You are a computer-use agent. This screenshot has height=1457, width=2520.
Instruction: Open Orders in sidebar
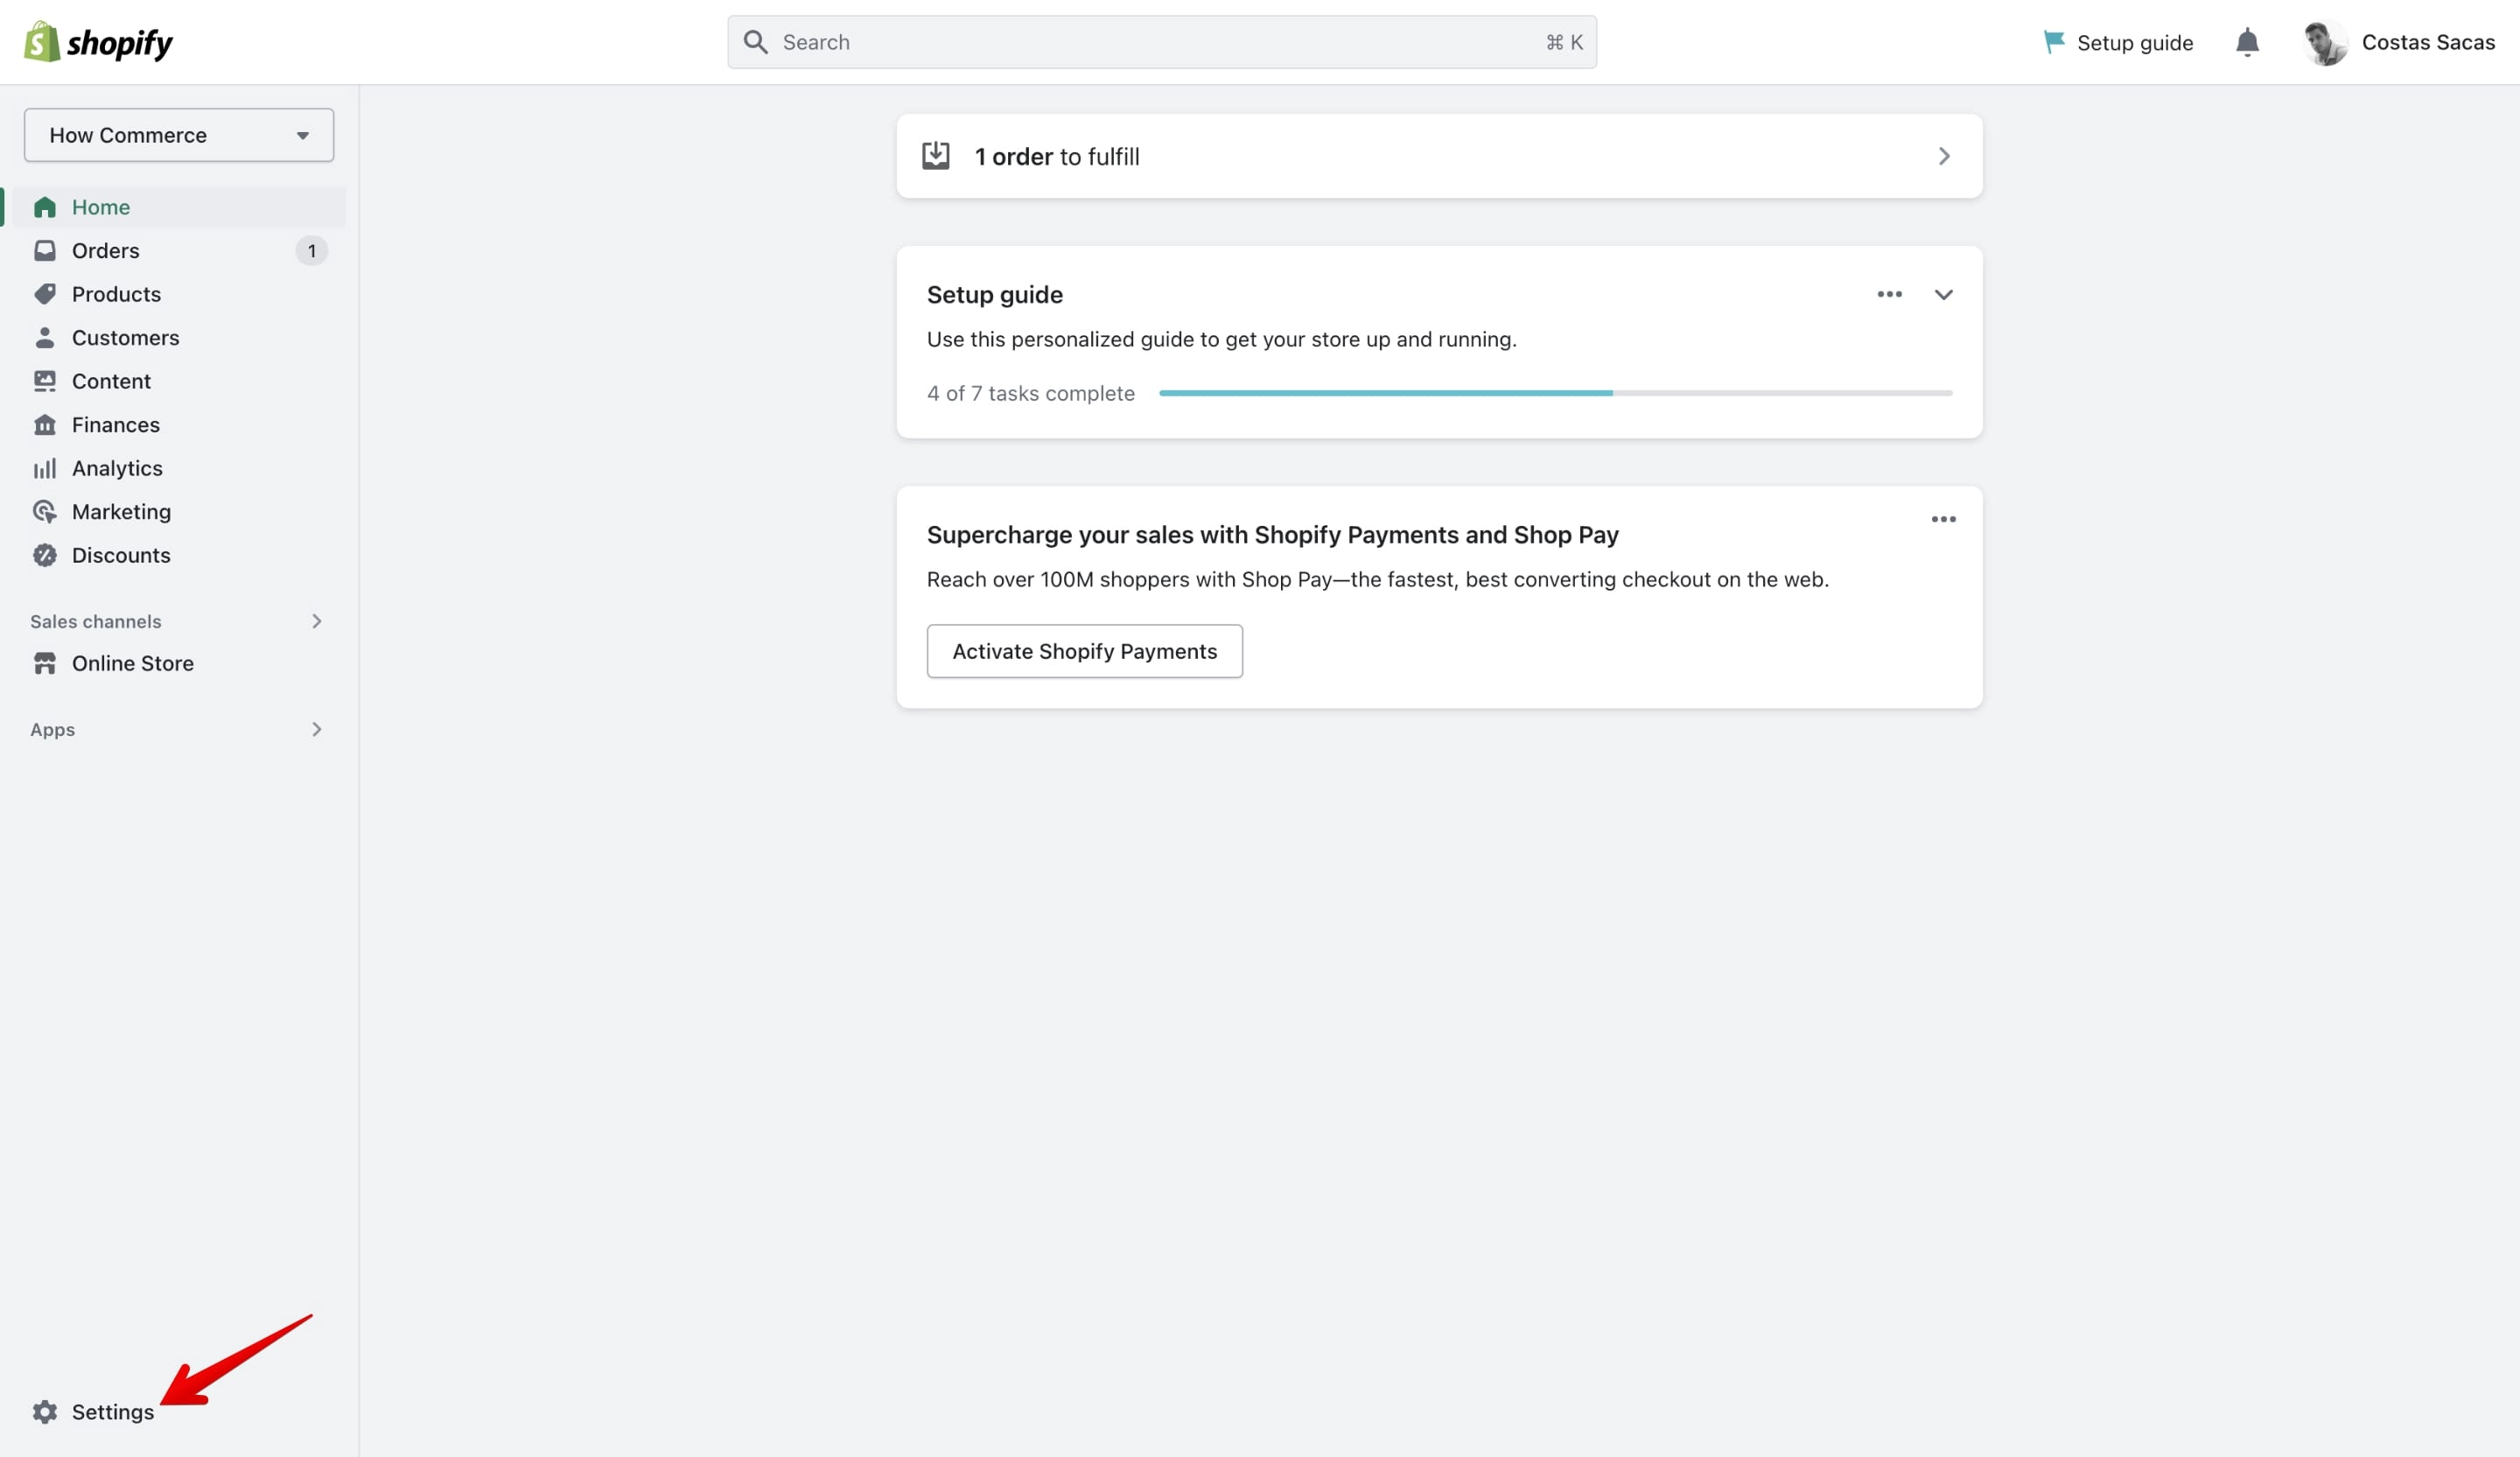click(106, 250)
